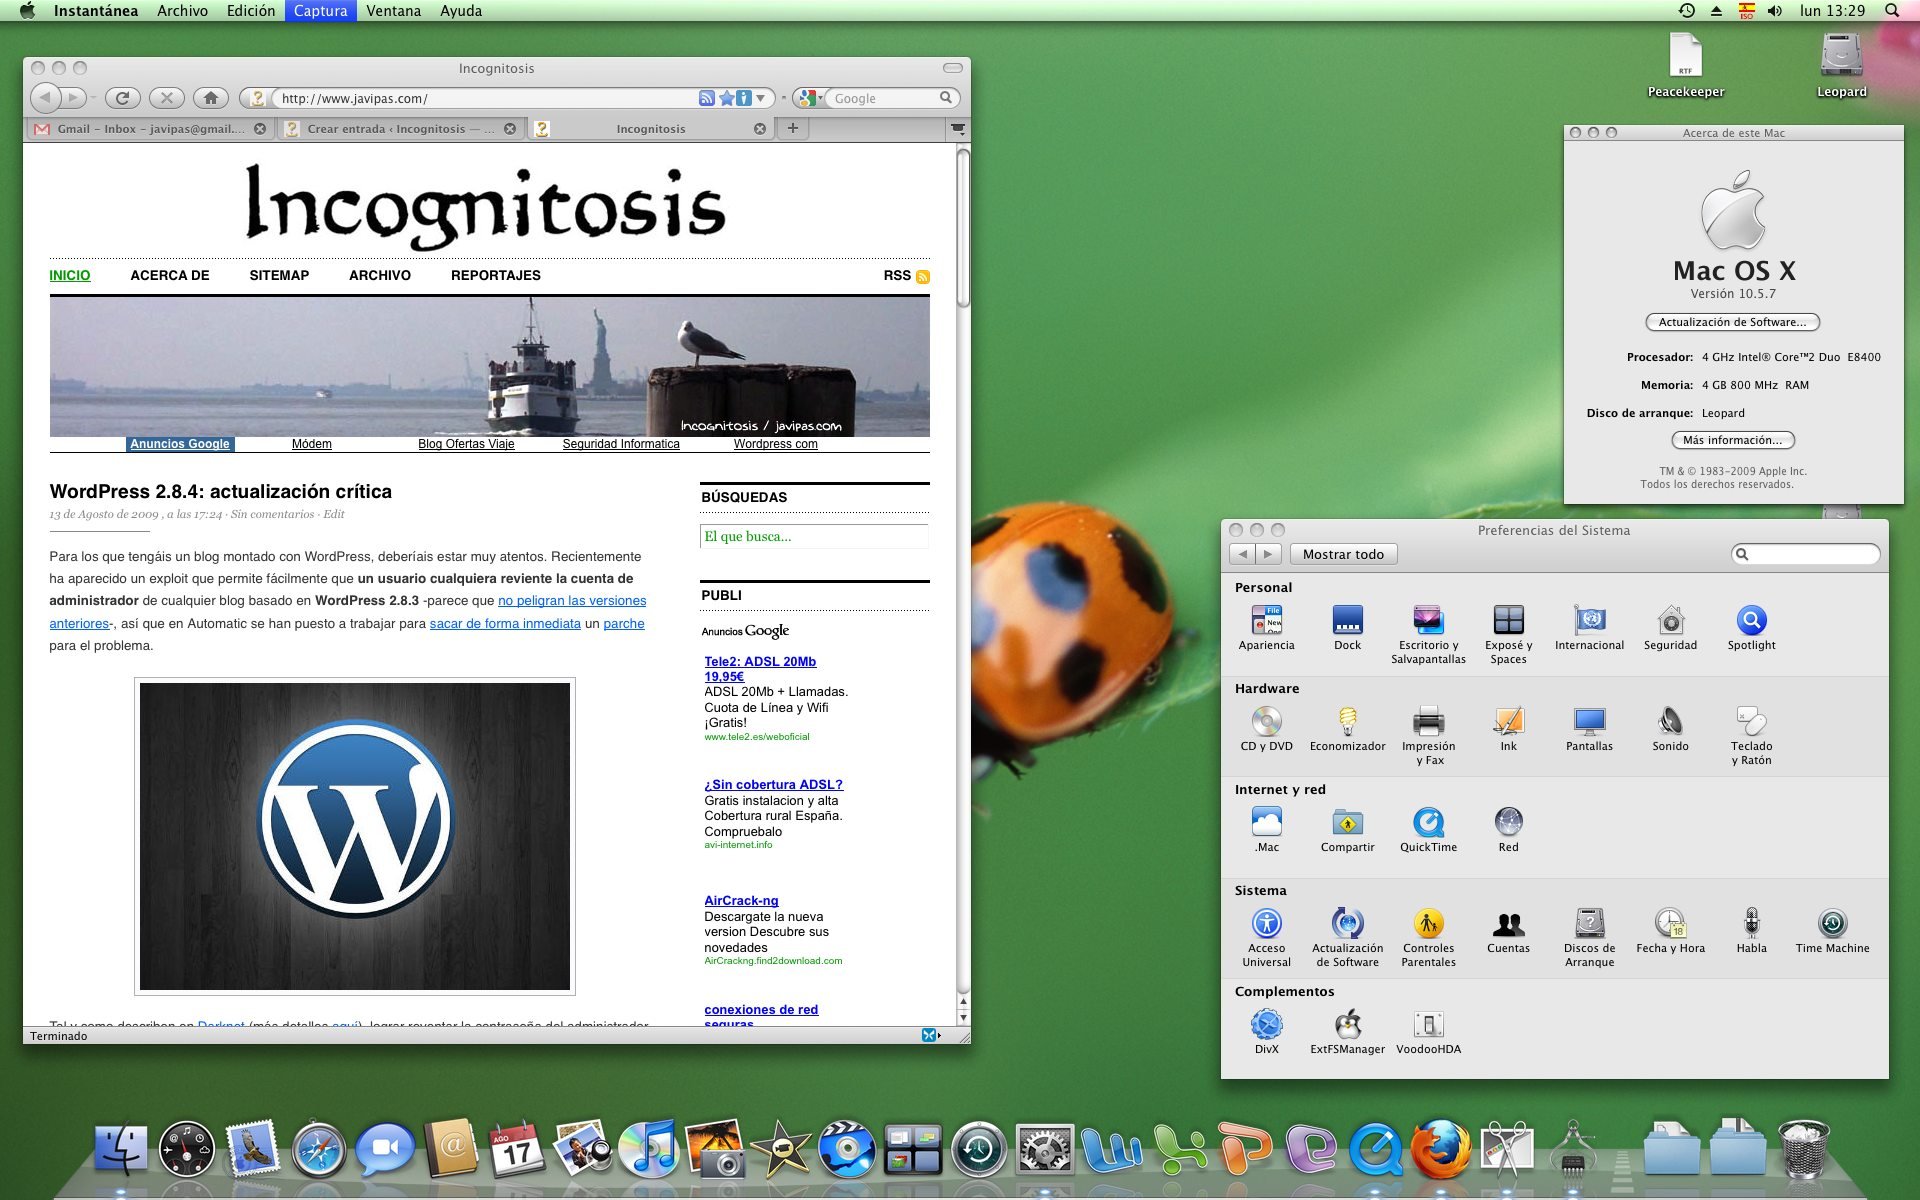Open the REPORTAJES navigation link
1920x1200 pixels.
(x=495, y=275)
